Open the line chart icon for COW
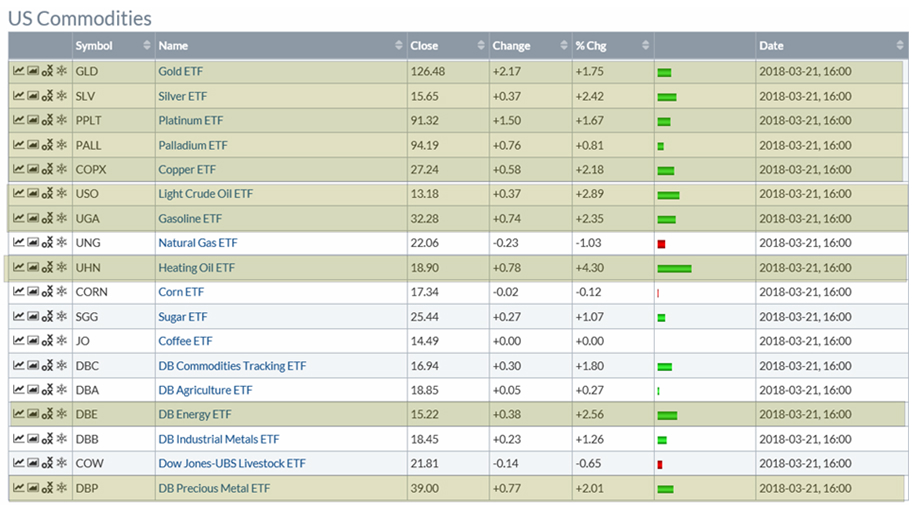 (18, 464)
